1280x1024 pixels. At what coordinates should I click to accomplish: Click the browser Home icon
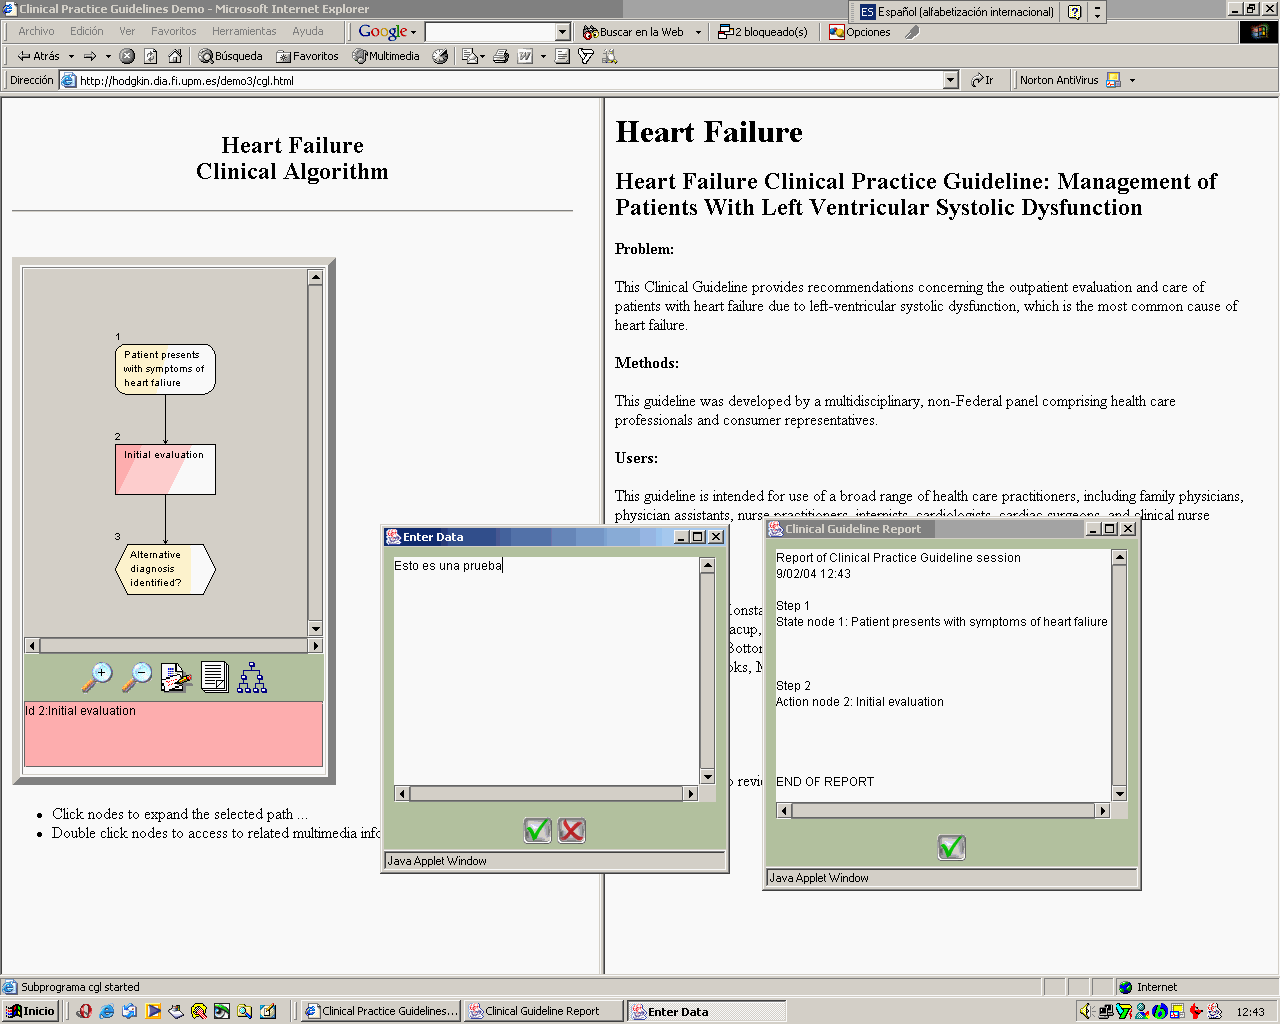pos(175,56)
